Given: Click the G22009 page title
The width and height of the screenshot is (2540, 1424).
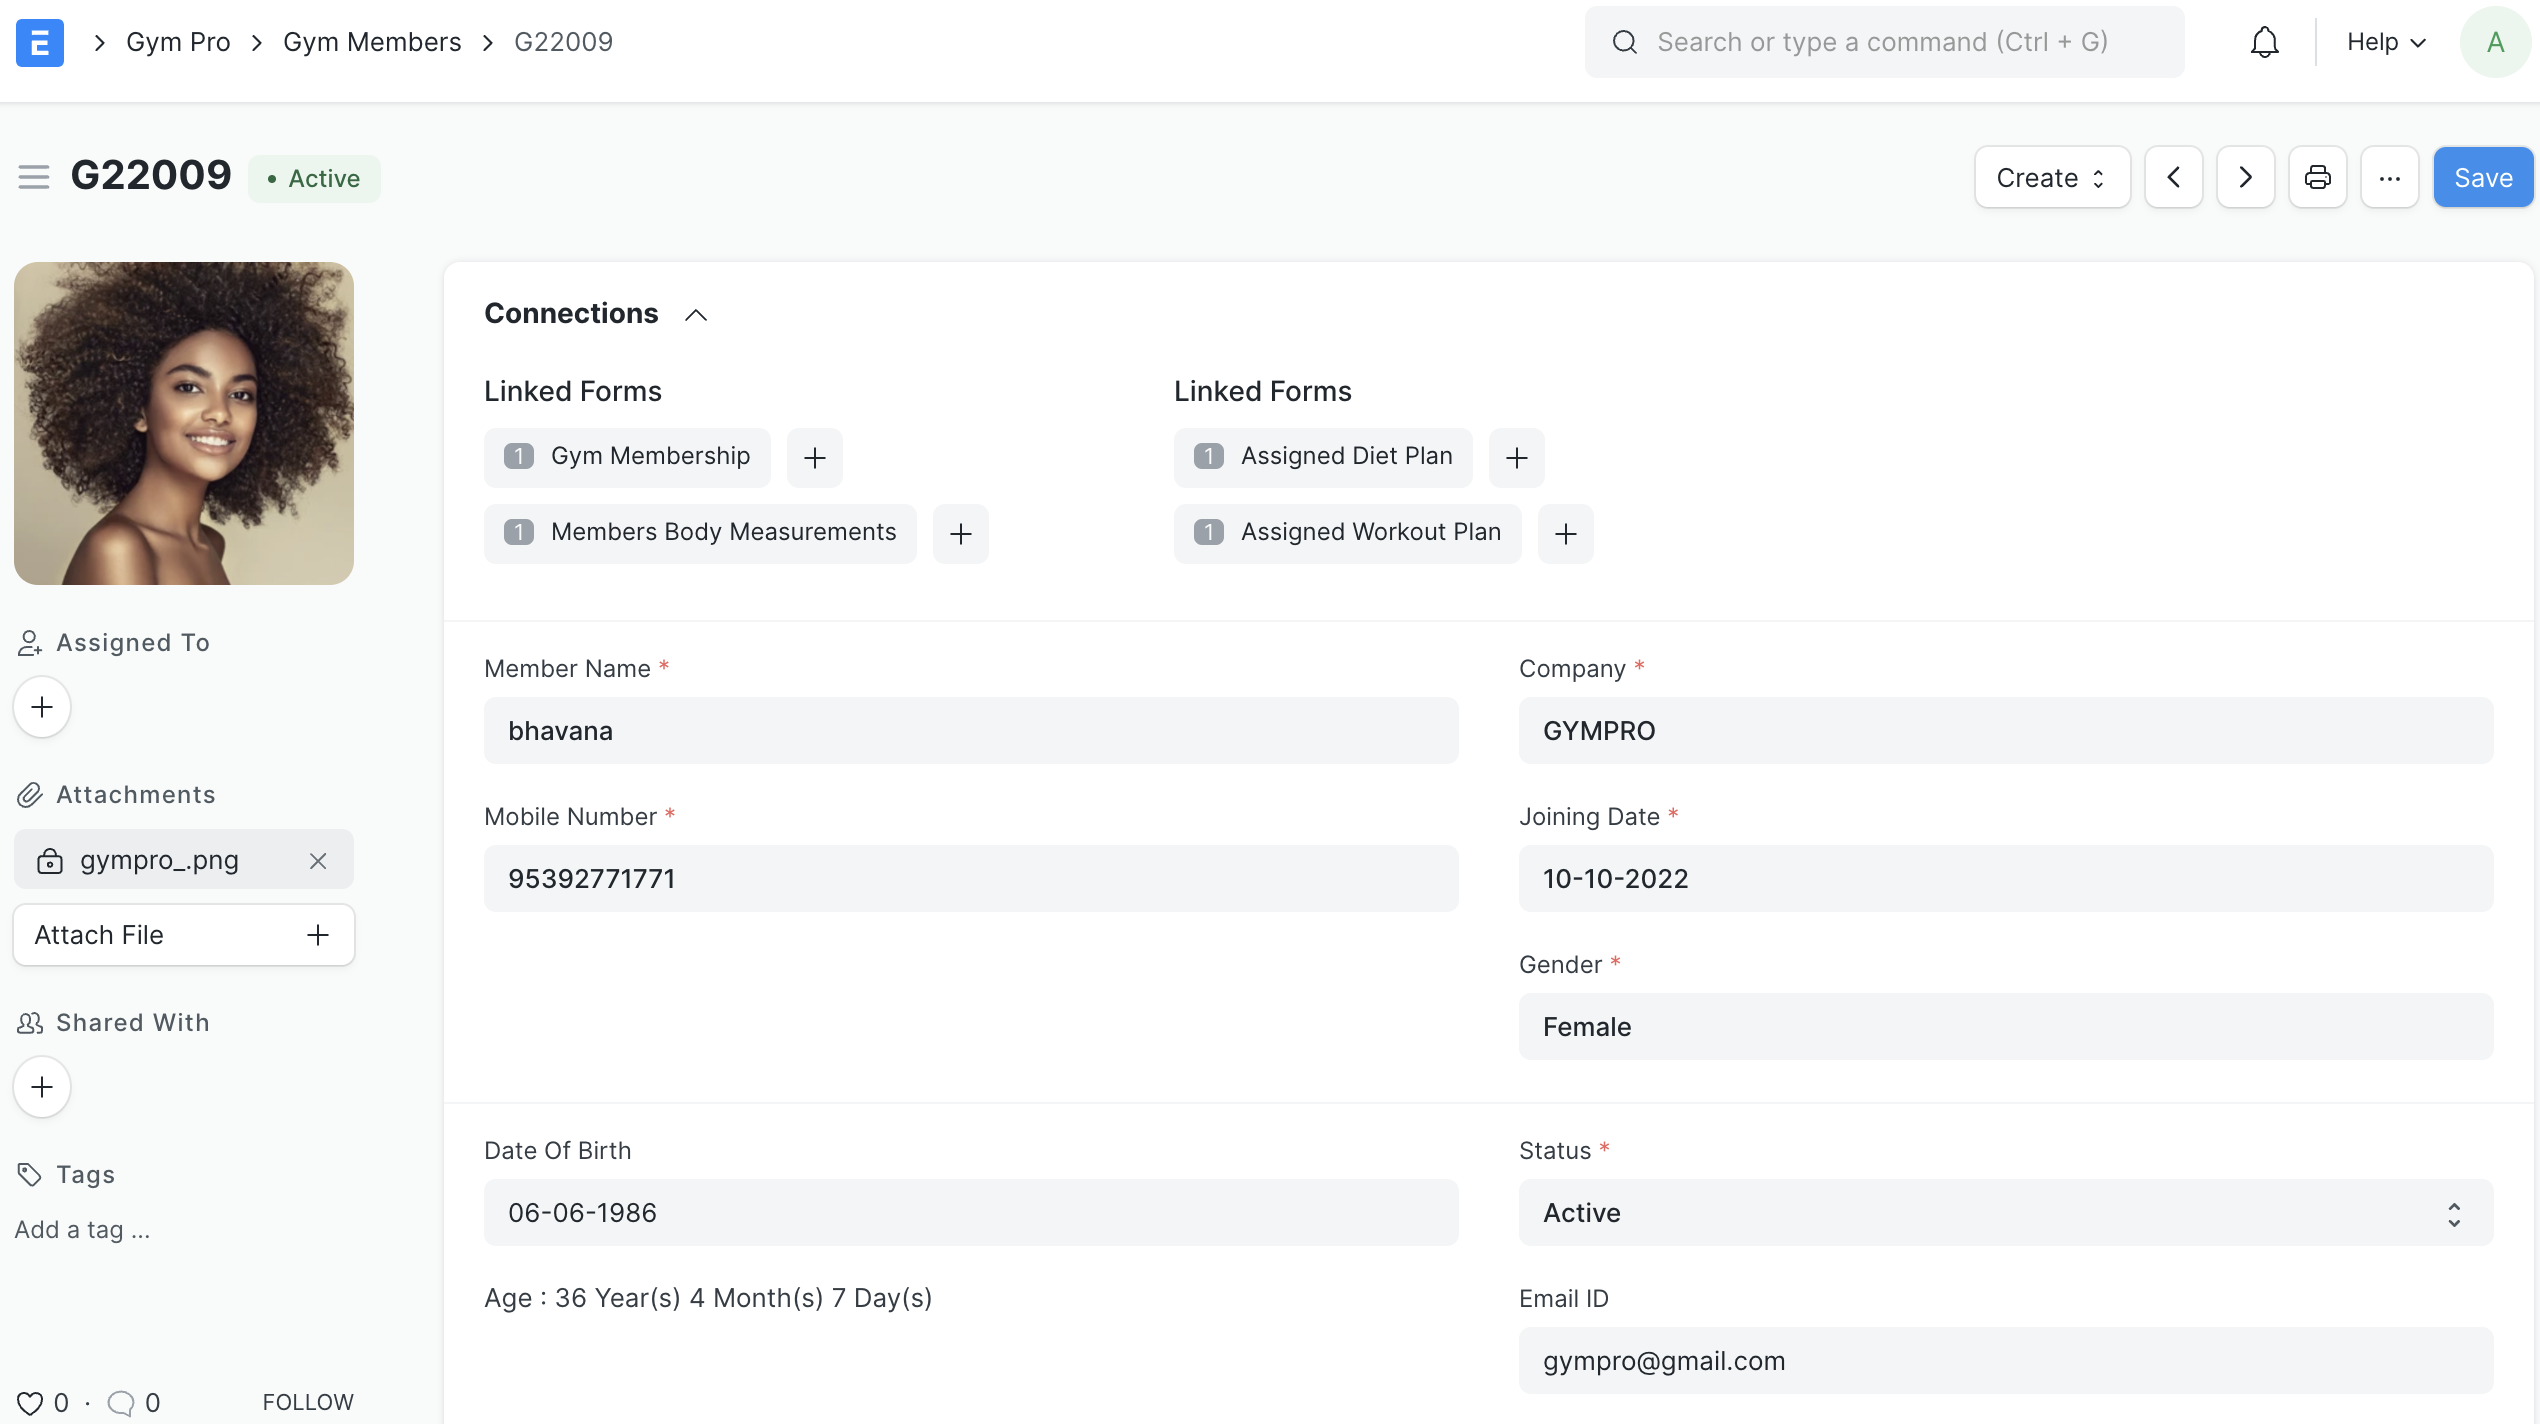Looking at the screenshot, I should 151,176.
